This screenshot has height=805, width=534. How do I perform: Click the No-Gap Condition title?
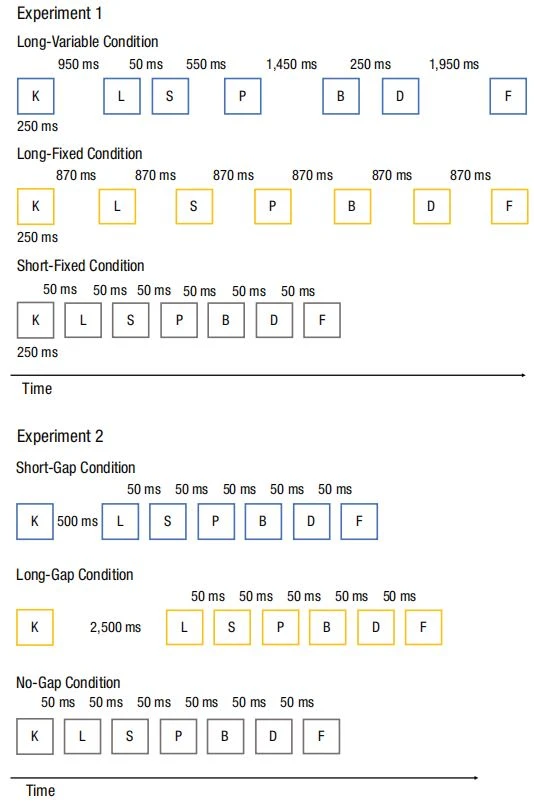(68, 683)
